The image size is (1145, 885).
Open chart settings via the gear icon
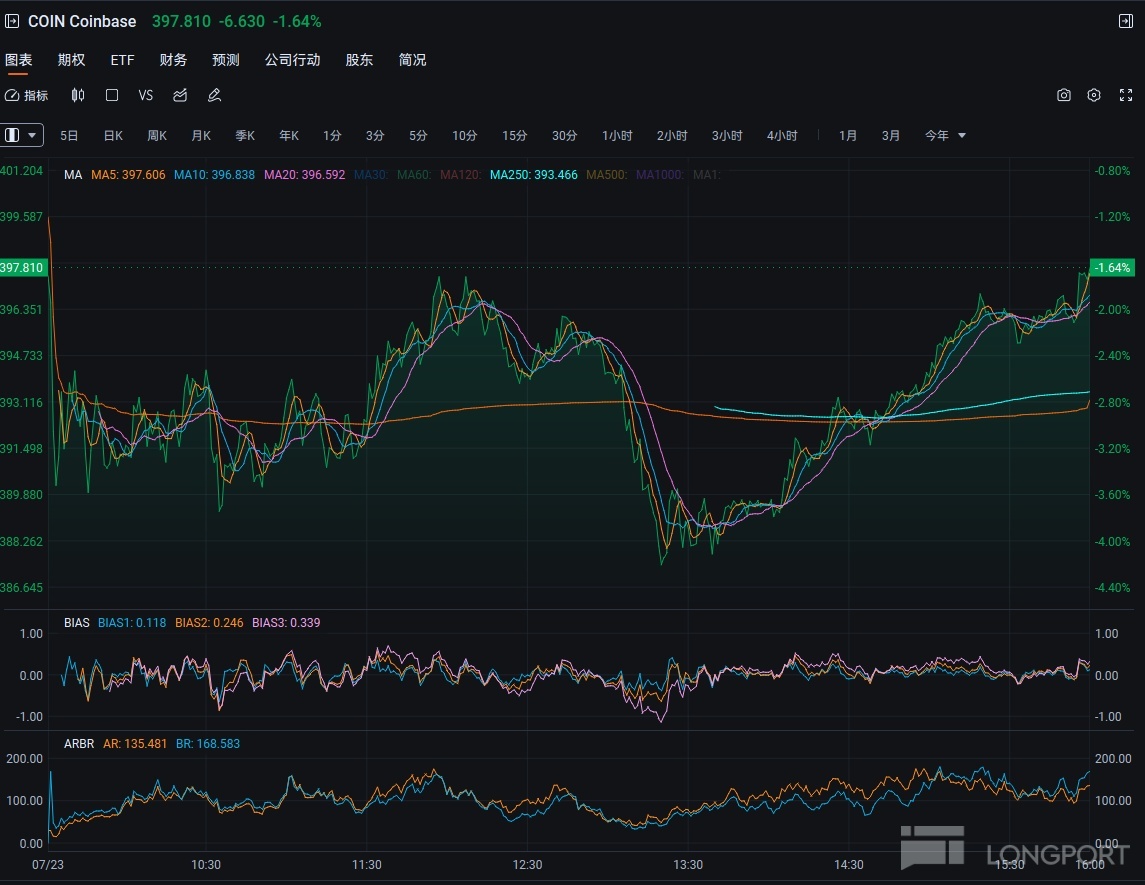tap(1094, 95)
